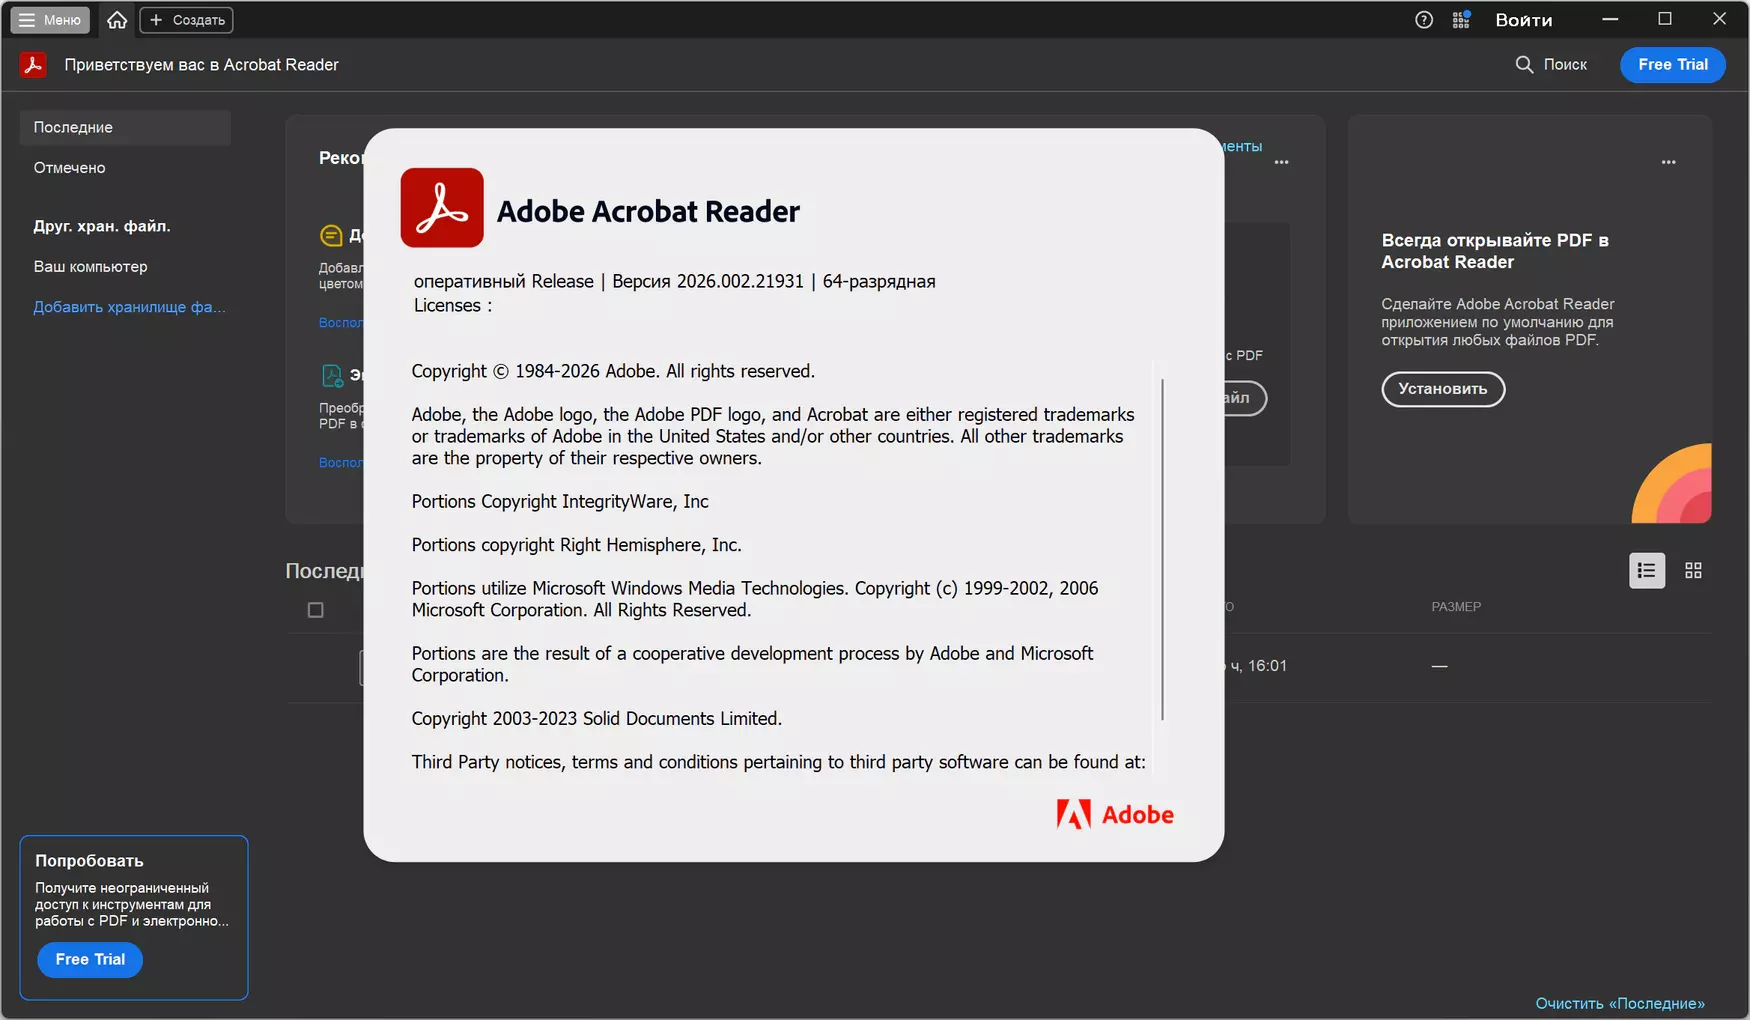The width and height of the screenshot is (1750, 1020).
Task: Switch to grid view icon
Action: point(1693,571)
